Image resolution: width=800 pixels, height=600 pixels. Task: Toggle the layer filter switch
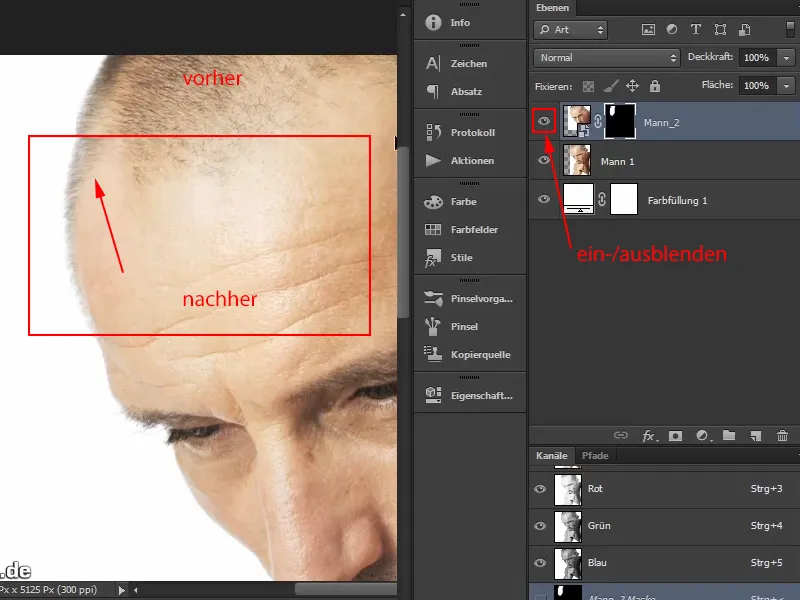coord(790,29)
